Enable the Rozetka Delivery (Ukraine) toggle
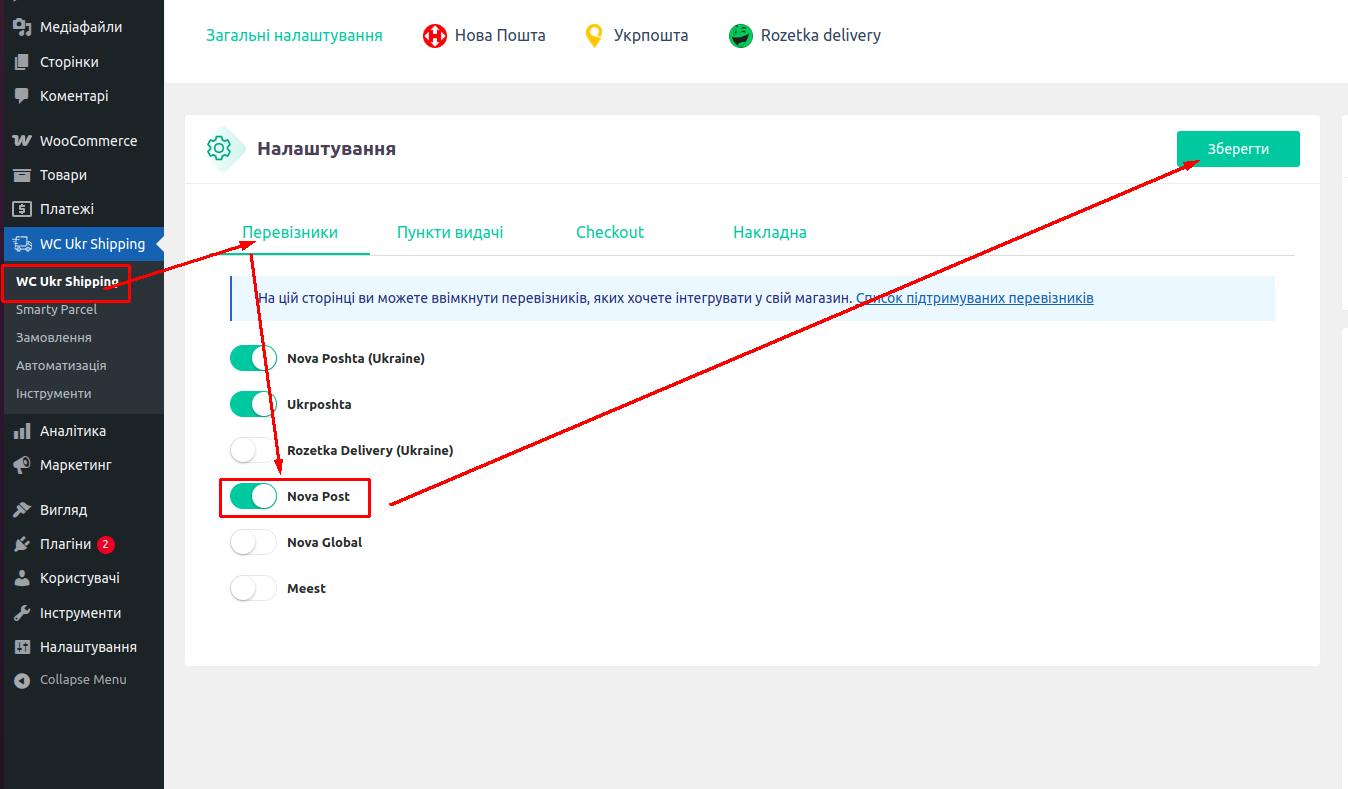 coord(253,450)
